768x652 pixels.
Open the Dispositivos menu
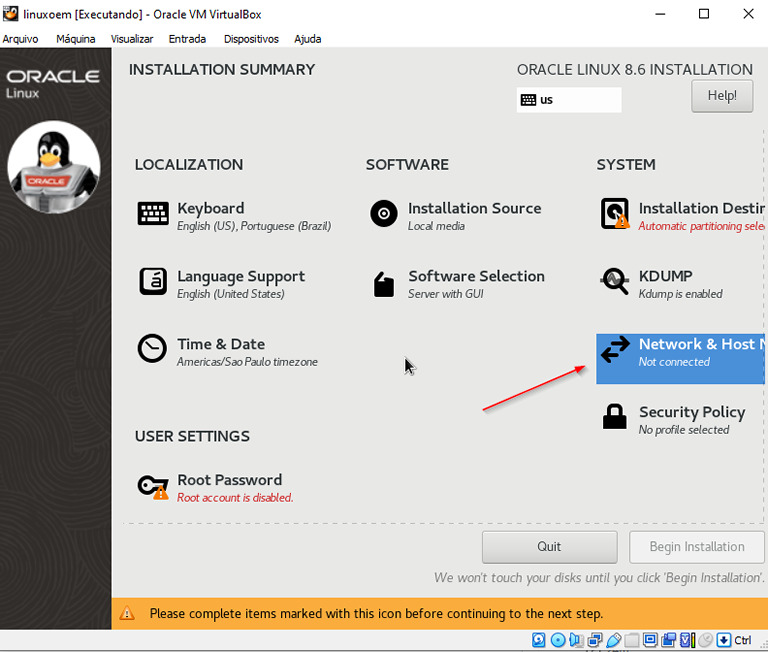[x=251, y=39]
